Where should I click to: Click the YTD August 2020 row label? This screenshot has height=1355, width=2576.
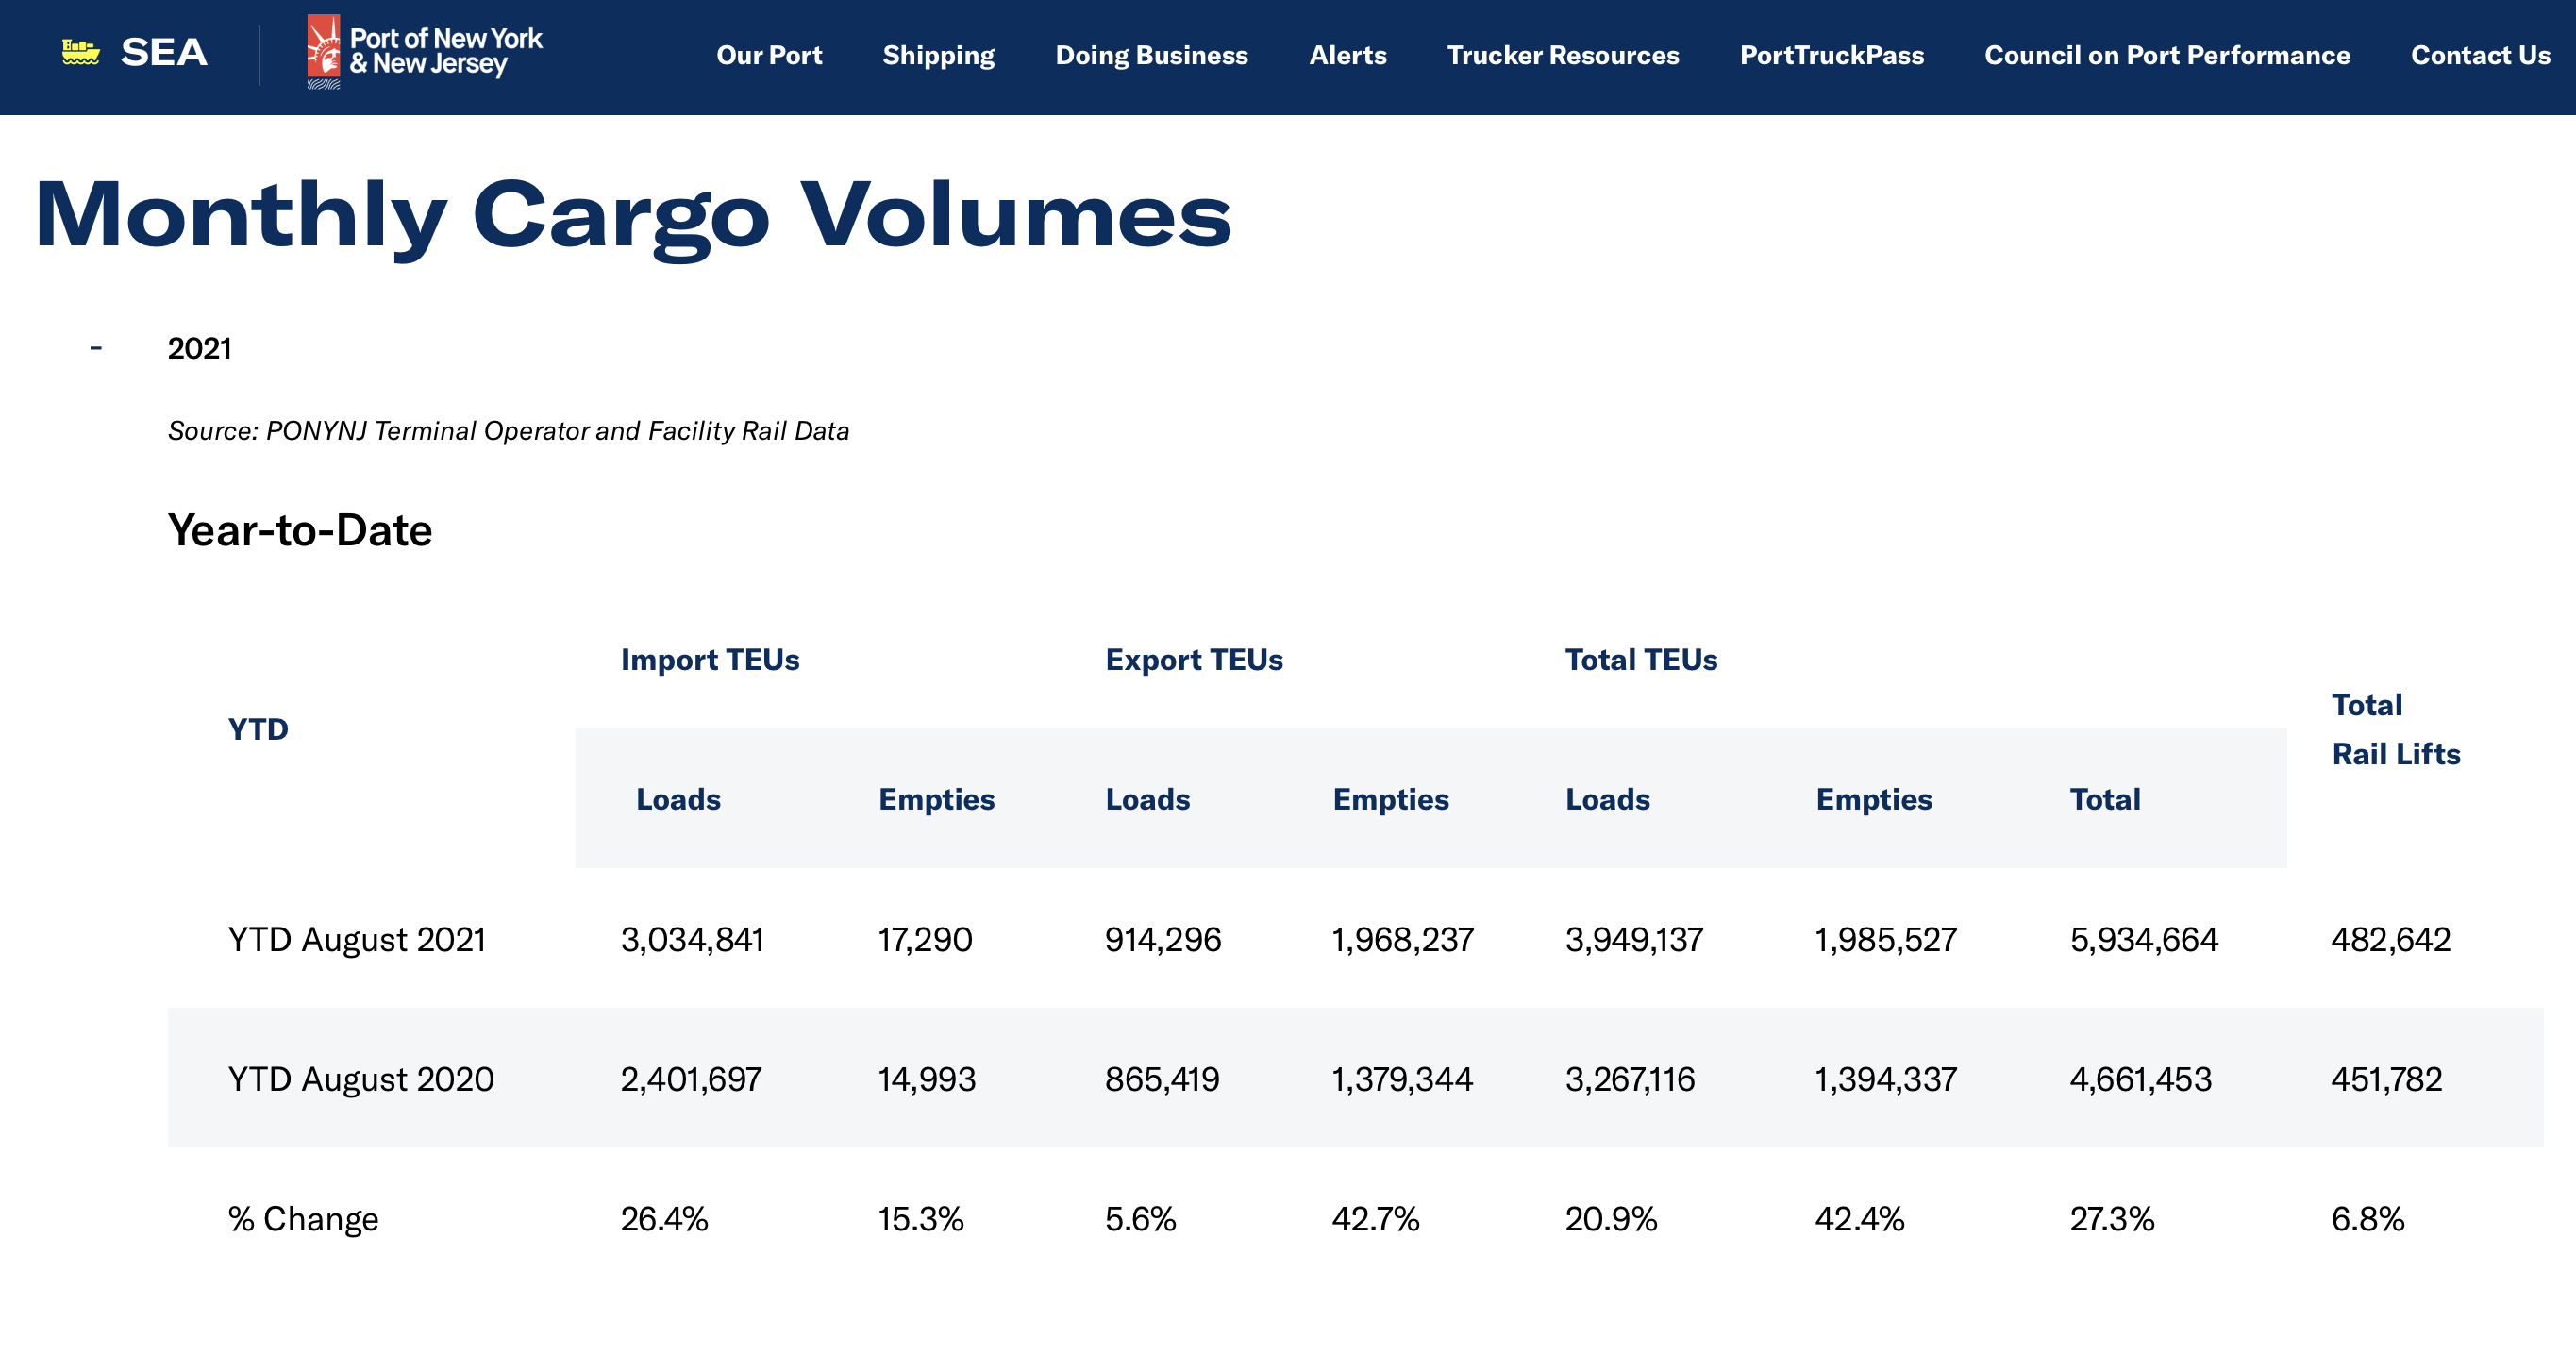pyautogui.click(x=360, y=1080)
